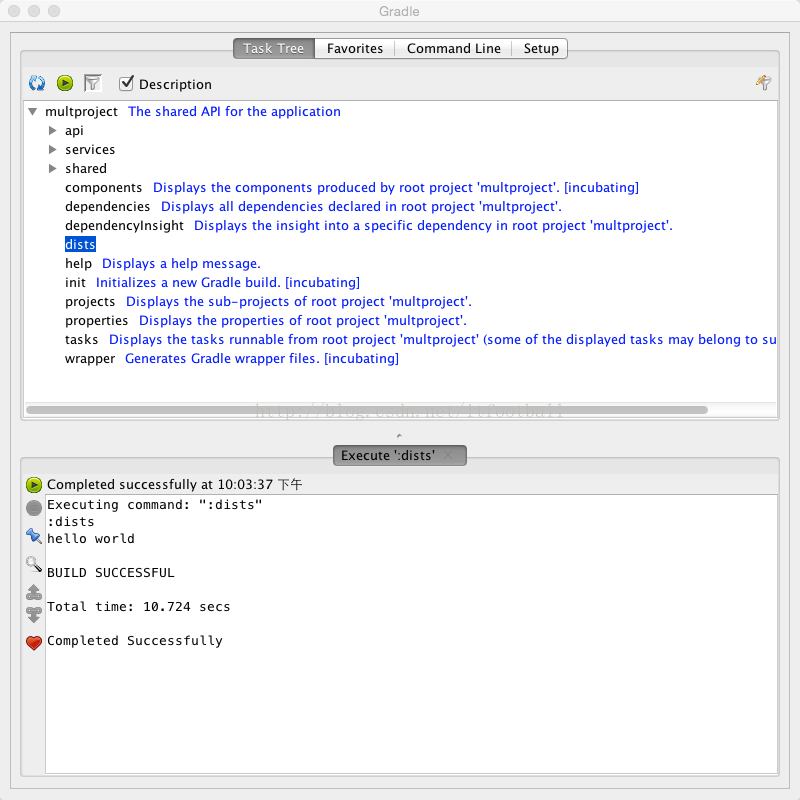Close the Execute ':dists' output tab
Image resolution: width=800 pixels, height=800 pixels.
point(448,455)
